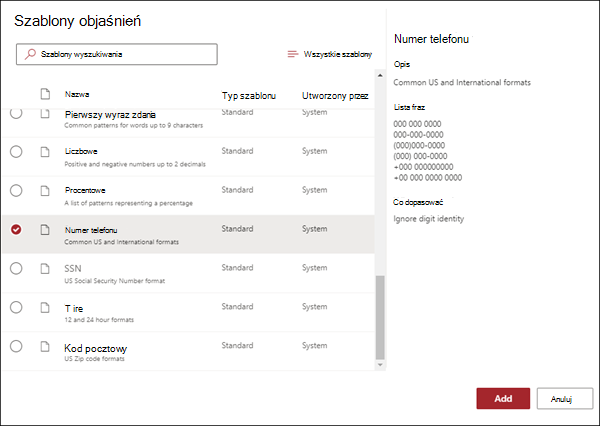This screenshot has width=600, height=426.
Task: Click the scroll down arrow of list
Action: tap(380, 365)
